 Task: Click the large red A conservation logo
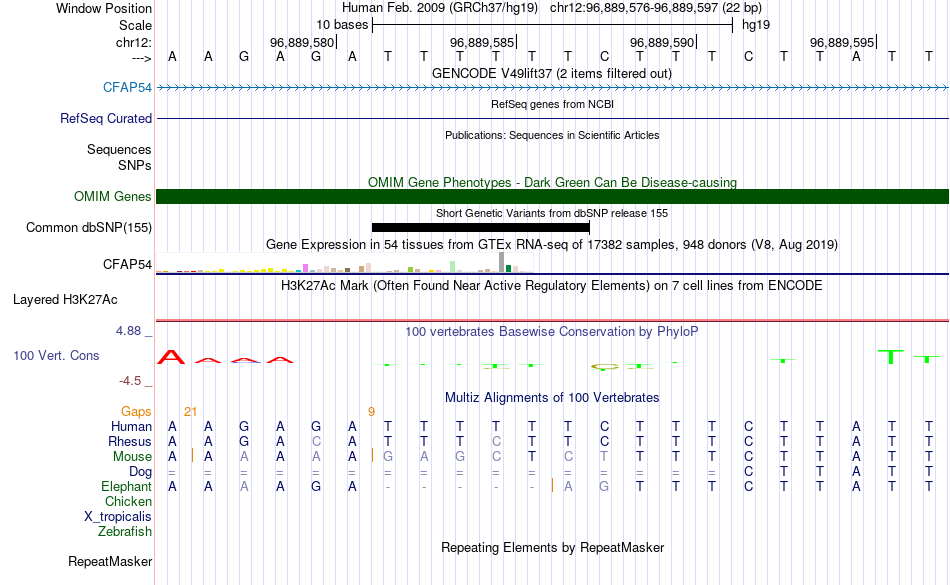[171, 357]
